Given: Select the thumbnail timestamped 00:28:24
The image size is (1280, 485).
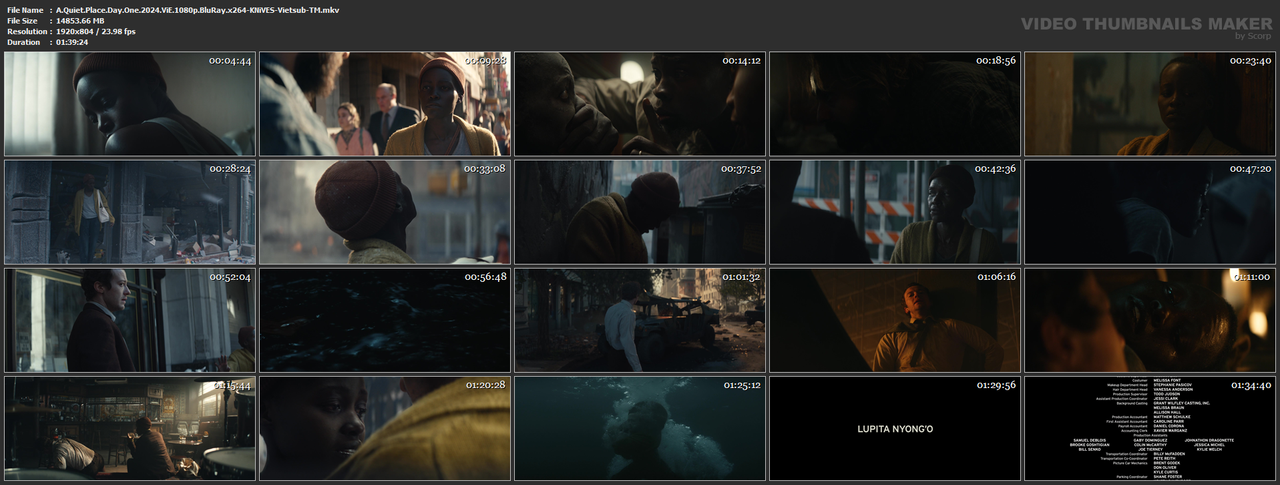Looking at the screenshot, I should click(130, 212).
